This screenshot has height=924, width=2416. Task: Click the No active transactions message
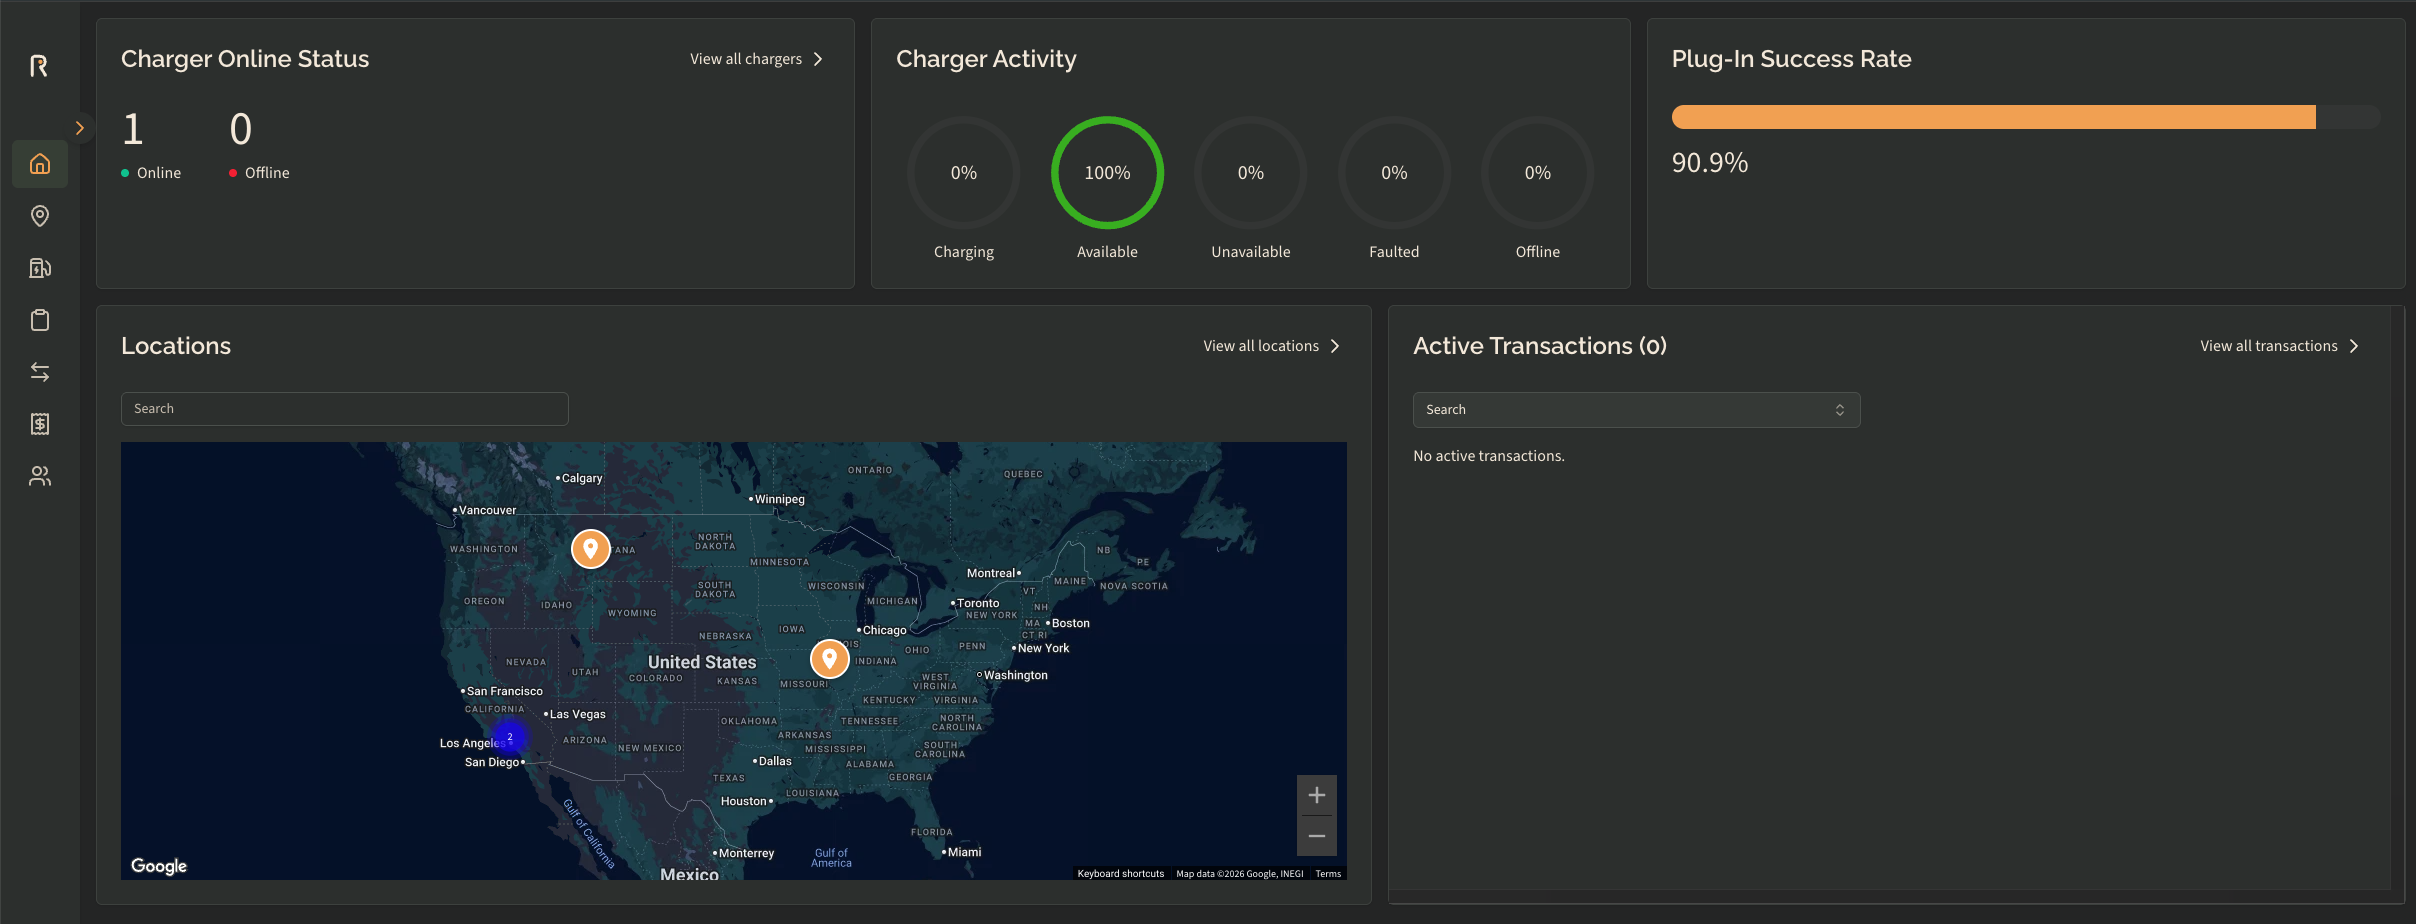tap(1489, 456)
